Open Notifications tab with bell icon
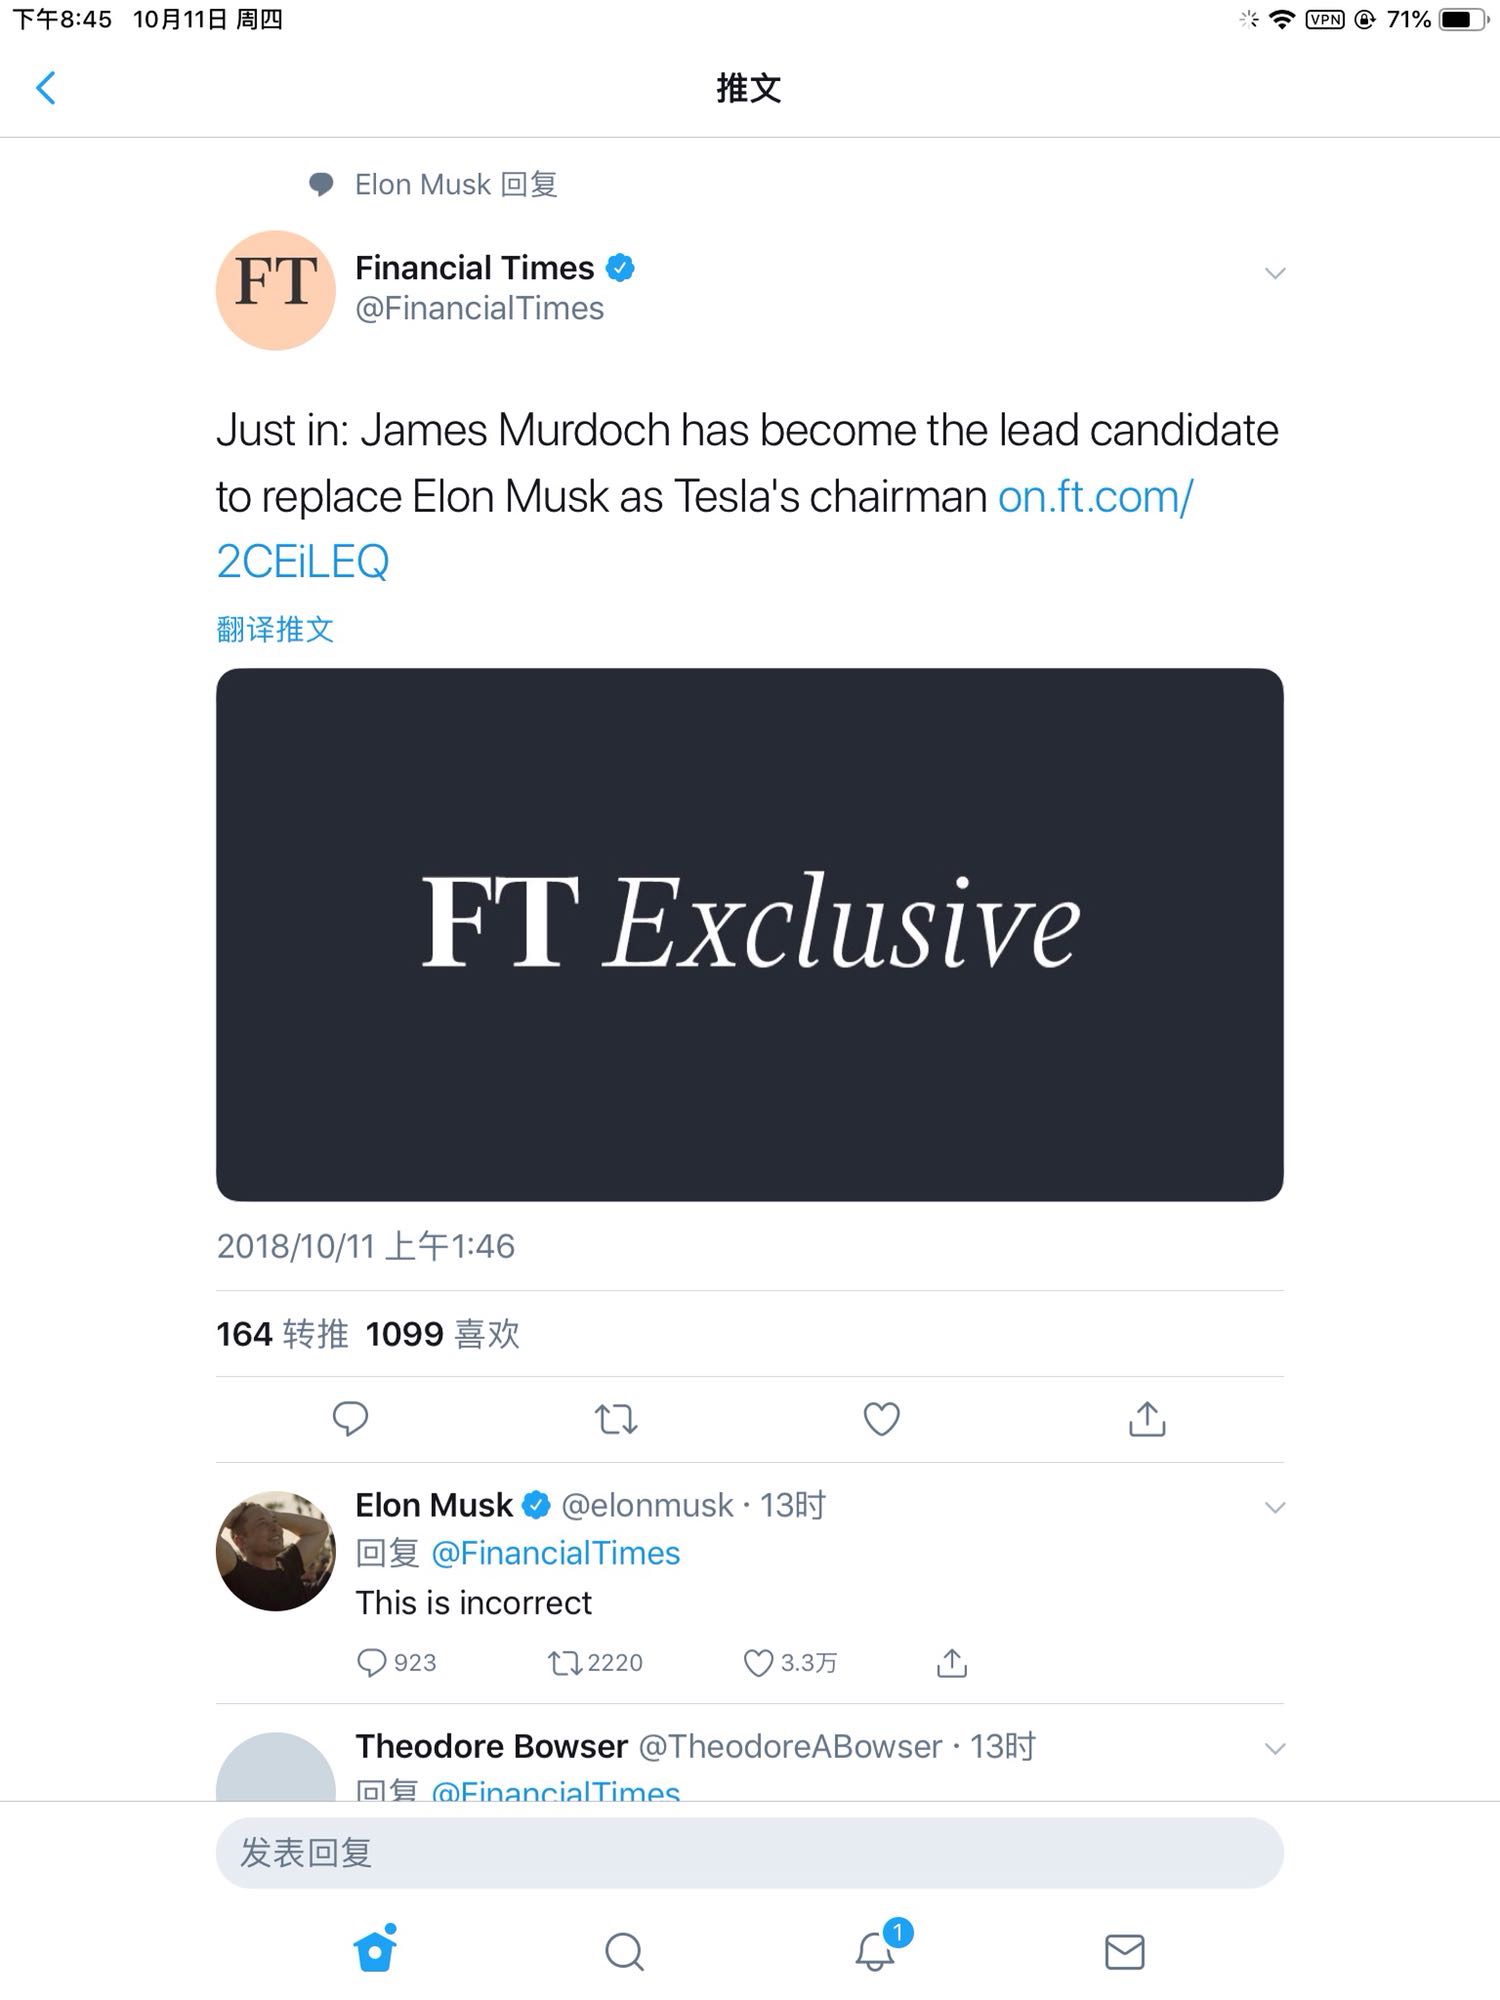1500x2000 pixels. pos(875,1950)
